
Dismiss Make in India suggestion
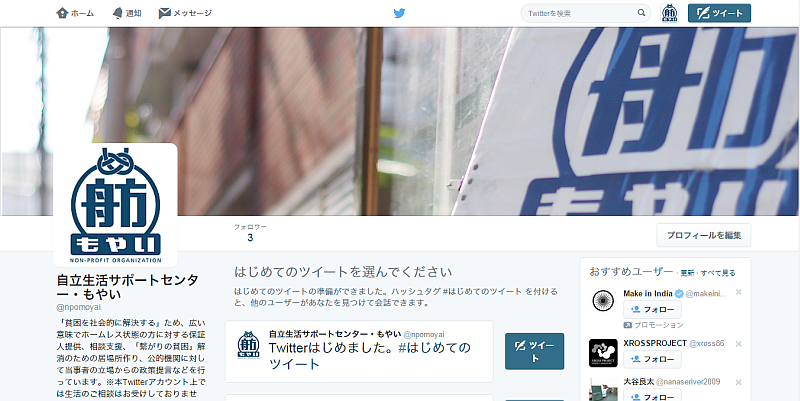[x=738, y=292]
